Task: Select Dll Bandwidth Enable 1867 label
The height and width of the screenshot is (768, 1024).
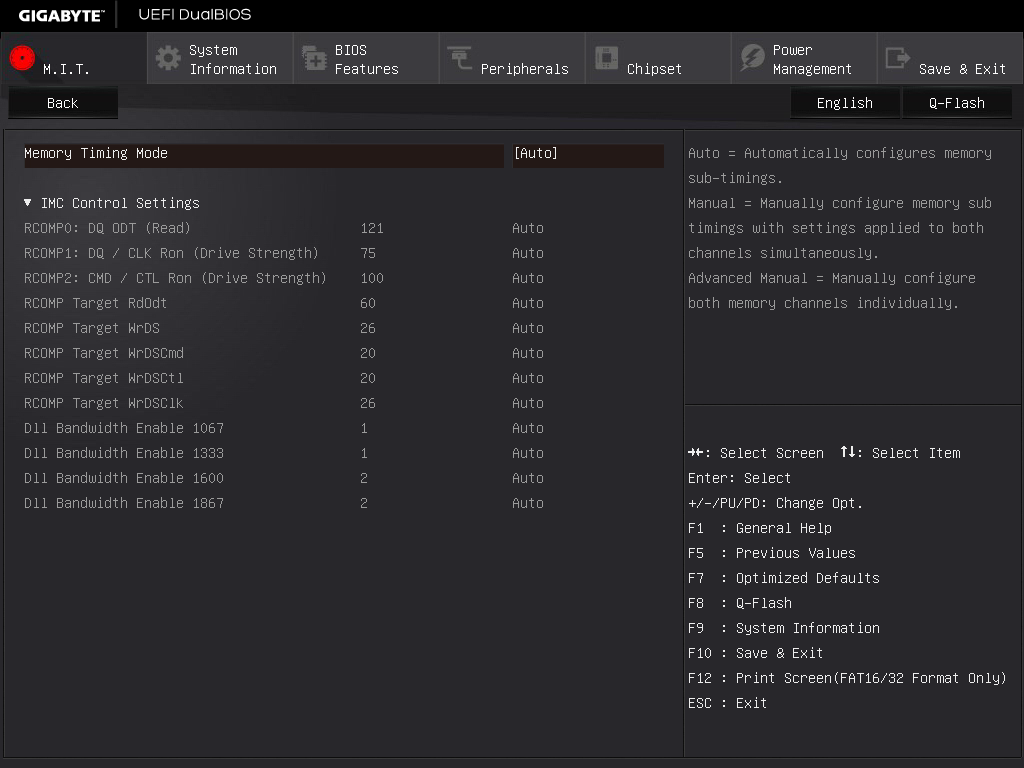Action: [124, 503]
